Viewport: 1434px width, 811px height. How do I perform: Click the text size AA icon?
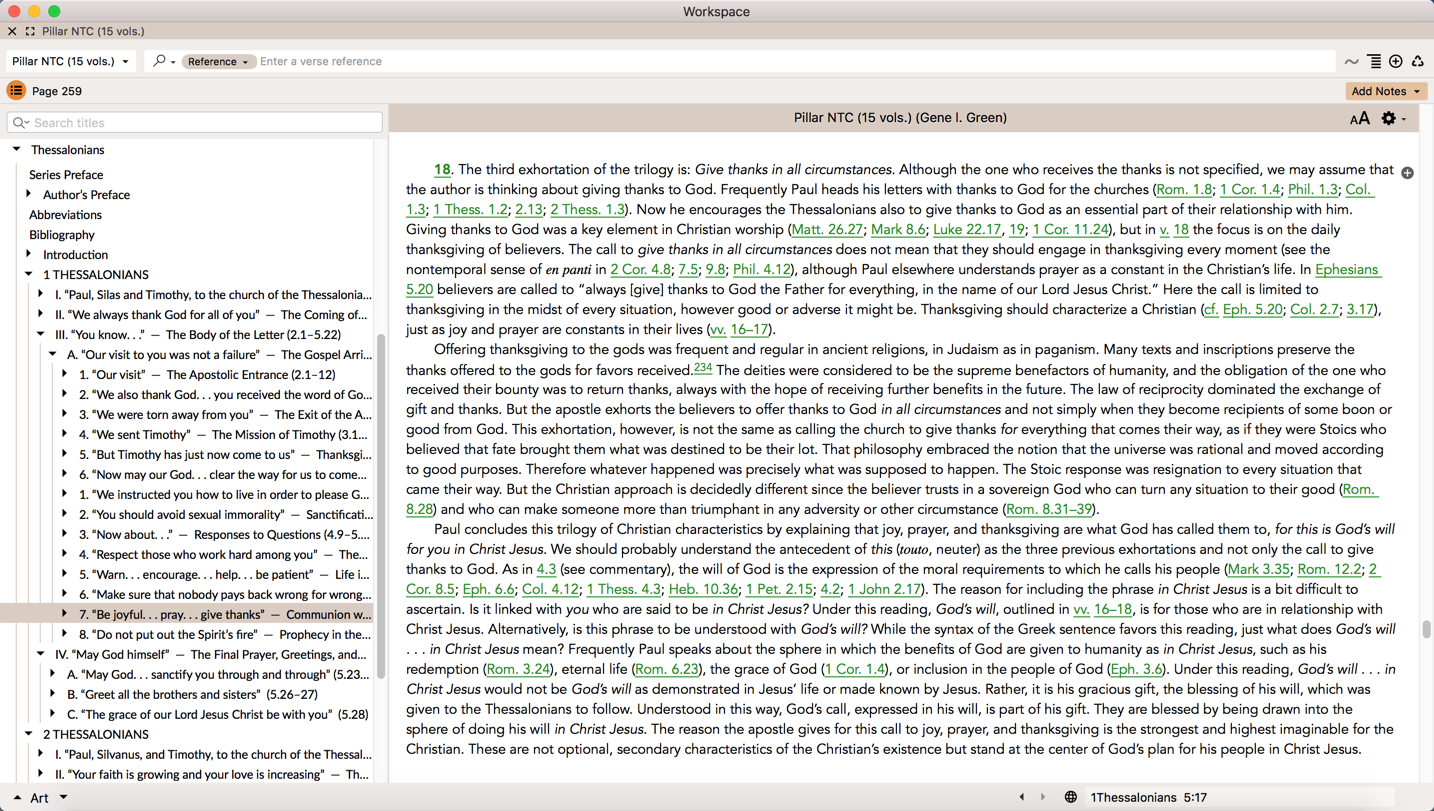coord(1359,119)
